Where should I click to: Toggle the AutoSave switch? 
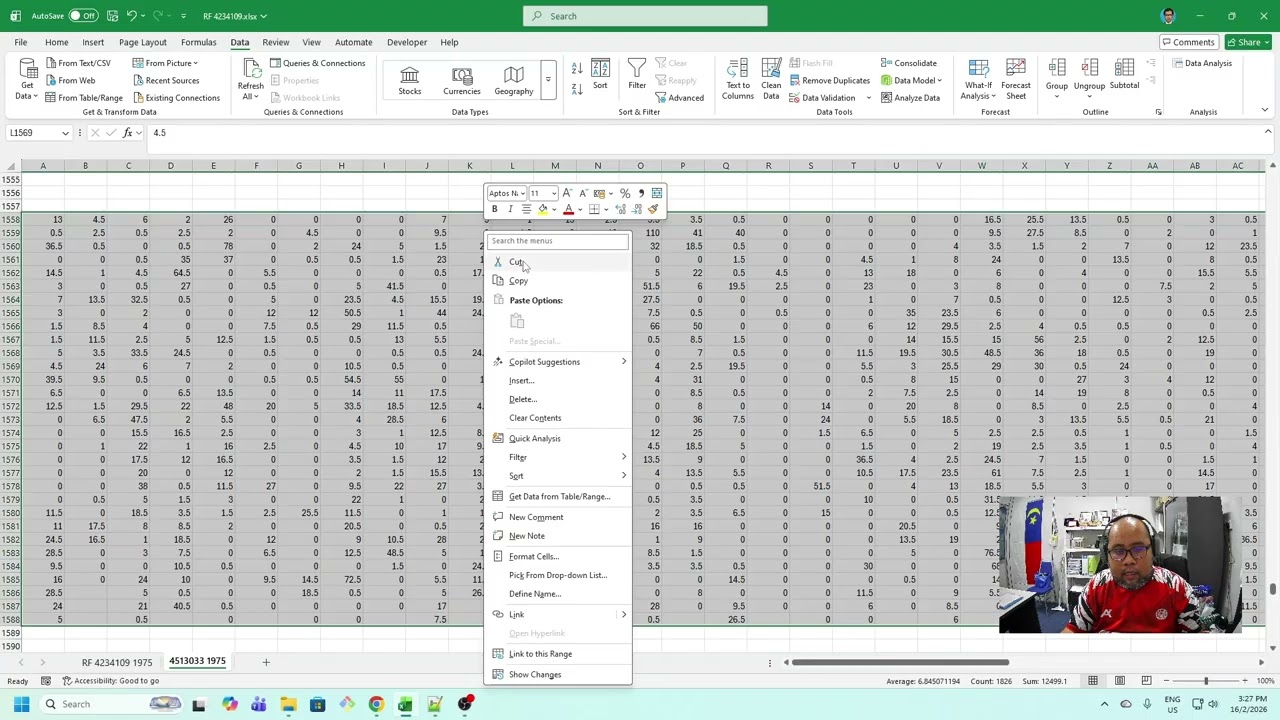pyautogui.click(x=82, y=16)
